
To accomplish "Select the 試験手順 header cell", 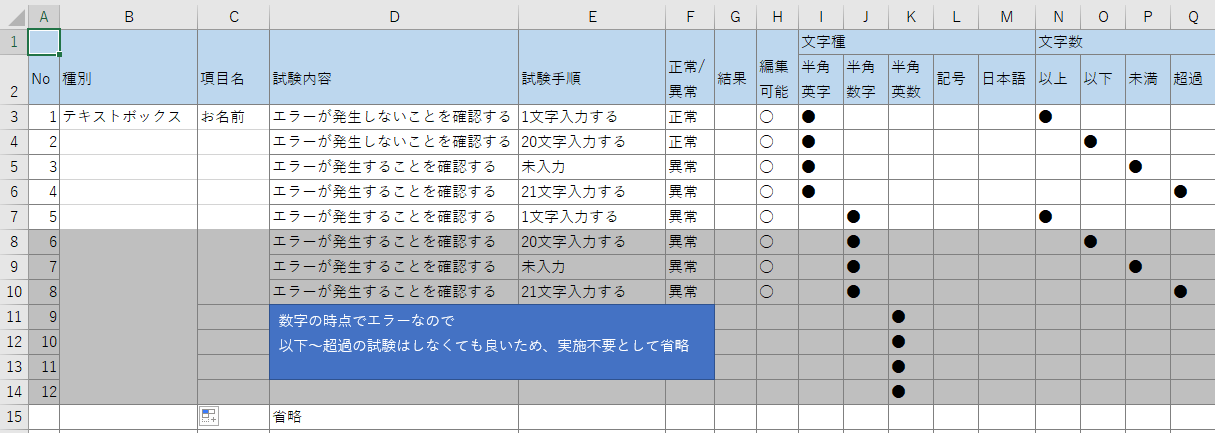I will [592, 79].
